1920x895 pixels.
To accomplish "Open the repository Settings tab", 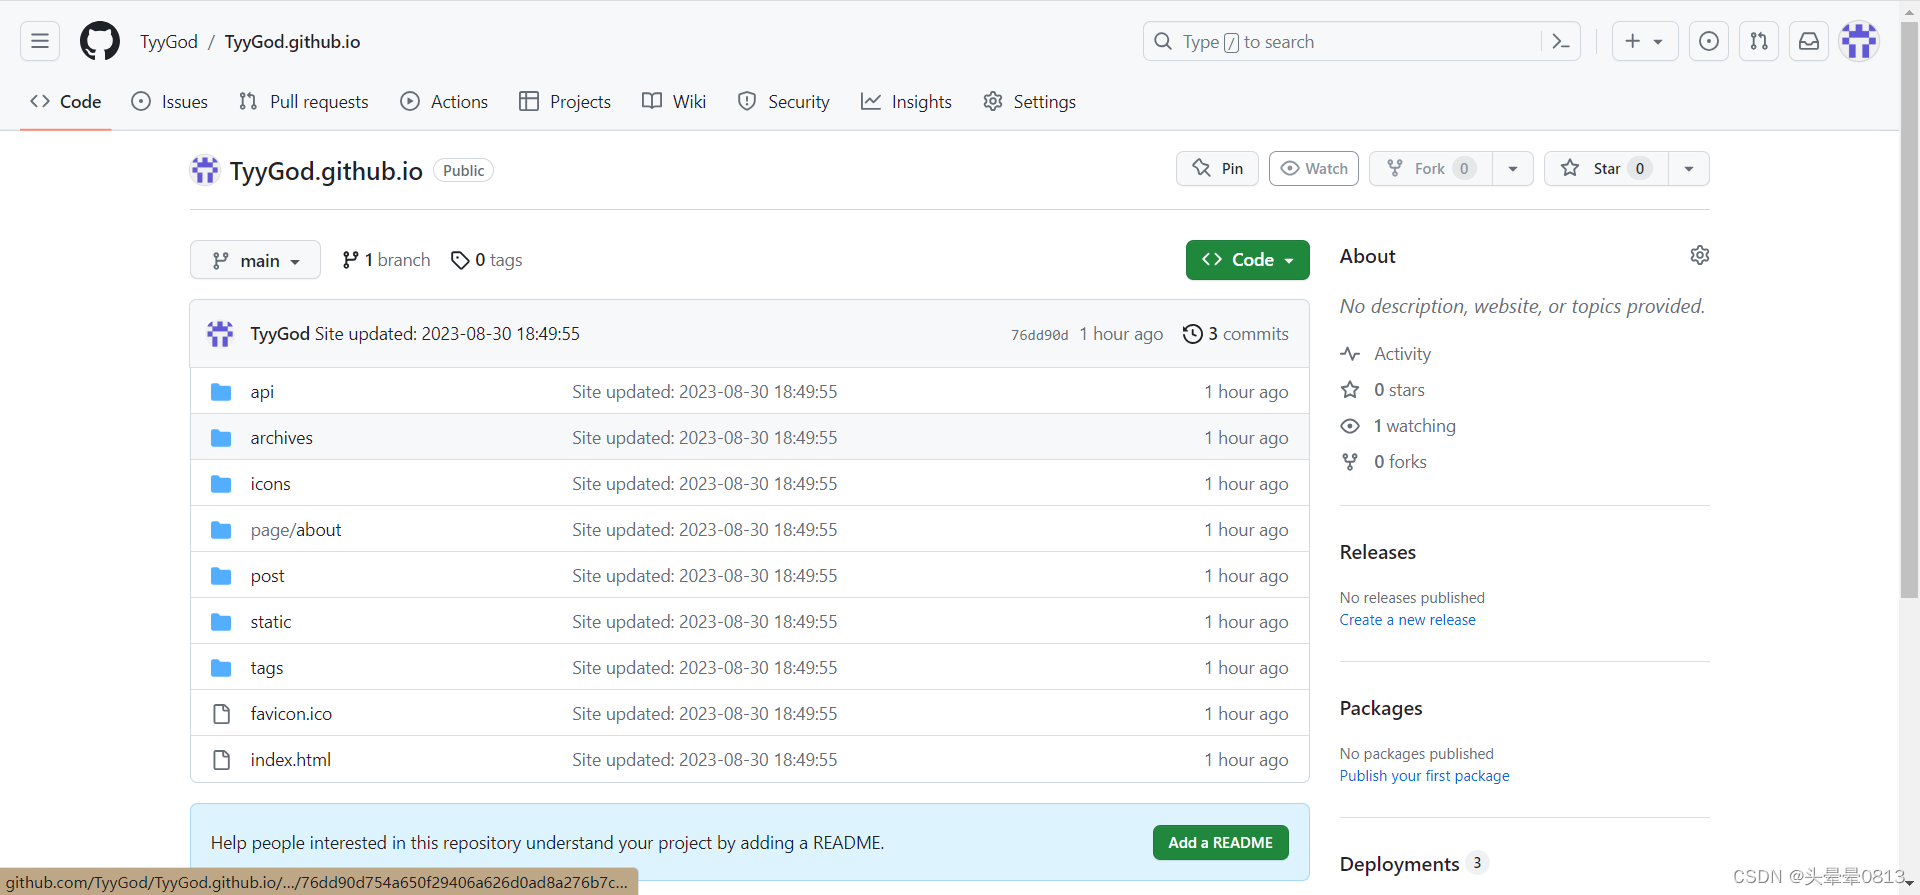I will click(x=1029, y=102).
